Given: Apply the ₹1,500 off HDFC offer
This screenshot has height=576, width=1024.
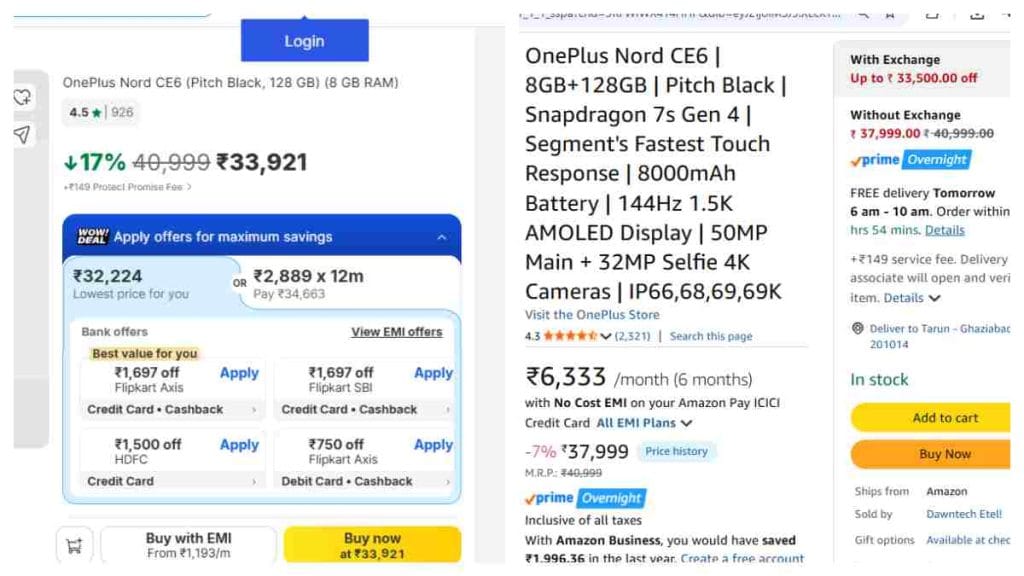Looking at the screenshot, I should click(239, 445).
